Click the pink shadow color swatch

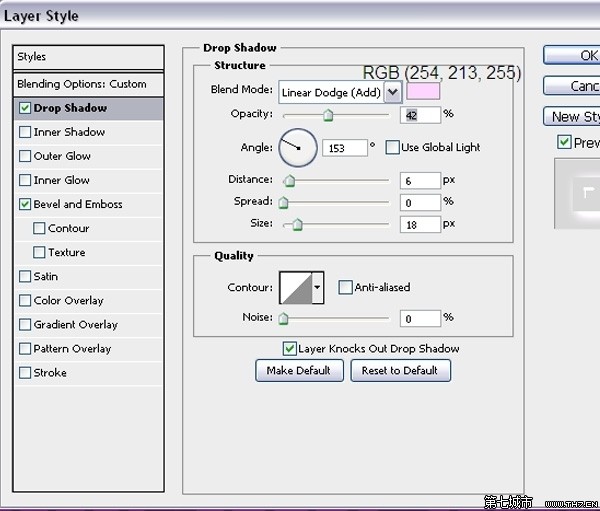click(423, 92)
